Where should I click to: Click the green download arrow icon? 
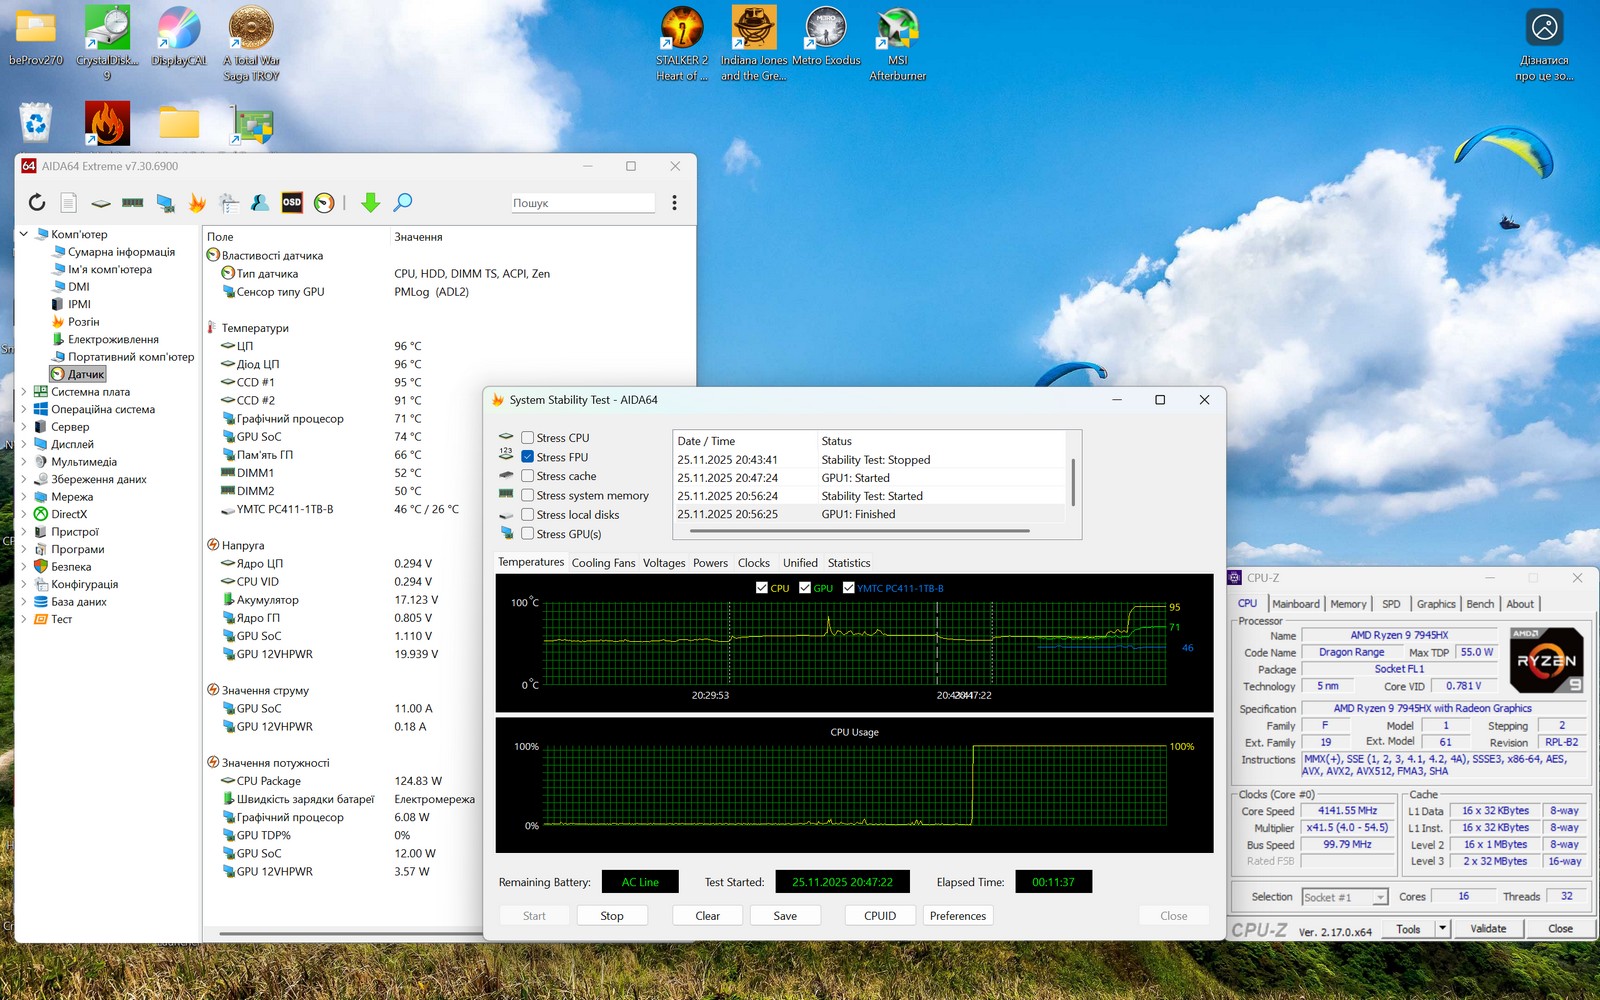(x=370, y=203)
